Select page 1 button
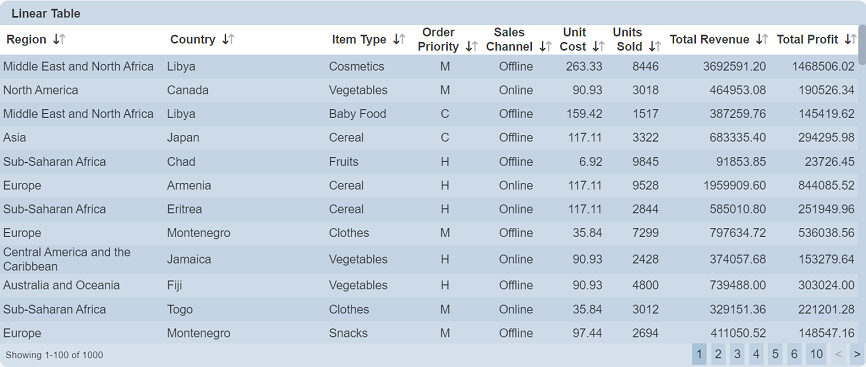Image resolution: width=866 pixels, height=367 pixels. click(x=699, y=354)
